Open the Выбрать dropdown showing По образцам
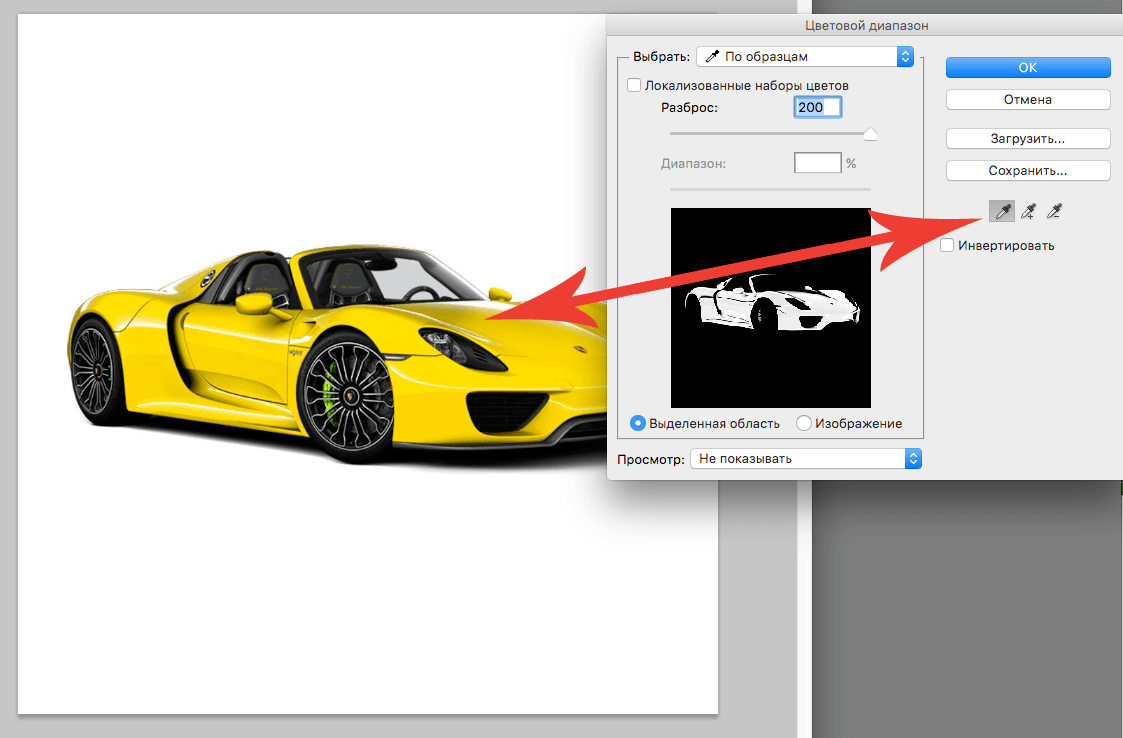The height and width of the screenshot is (738, 1123). click(805, 57)
